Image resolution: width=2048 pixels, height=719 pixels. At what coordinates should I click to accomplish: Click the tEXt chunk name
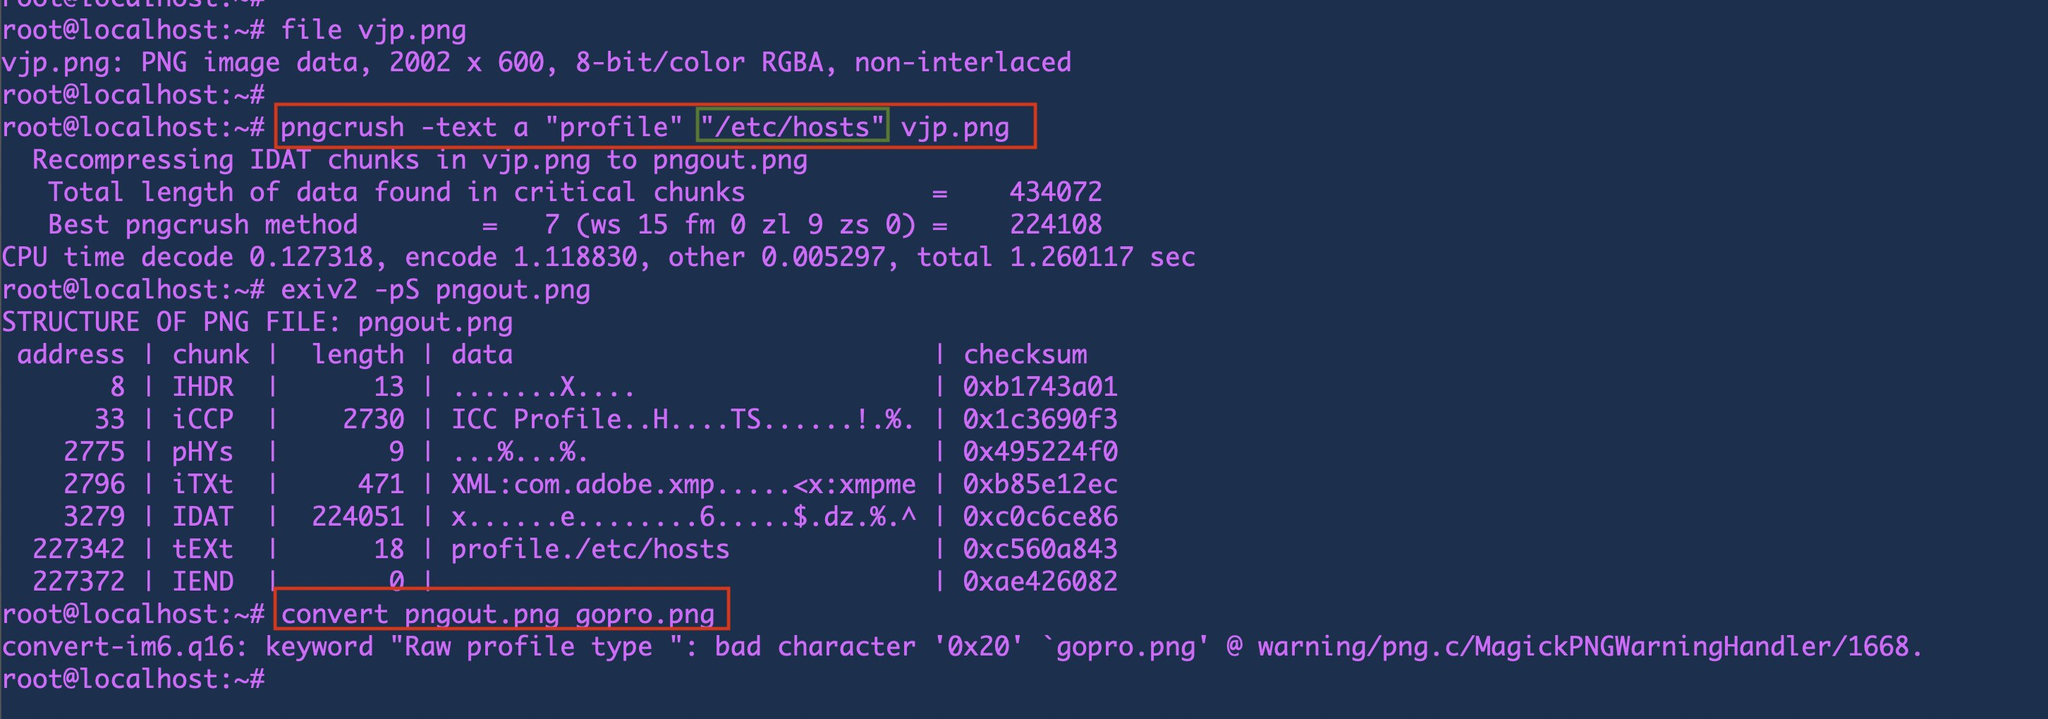click(x=203, y=549)
